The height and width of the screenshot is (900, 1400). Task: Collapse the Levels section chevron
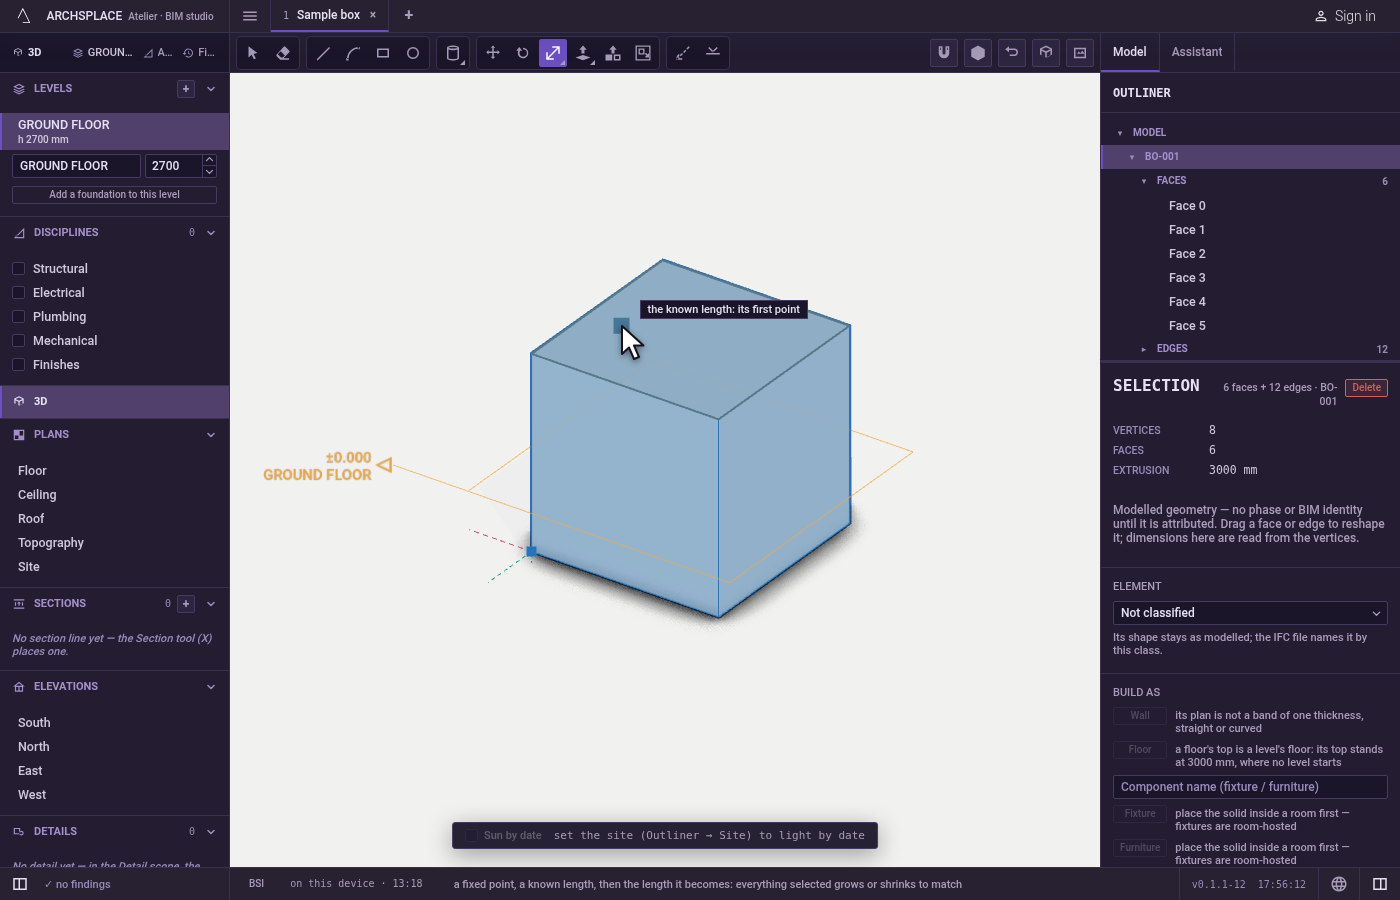point(211,89)
